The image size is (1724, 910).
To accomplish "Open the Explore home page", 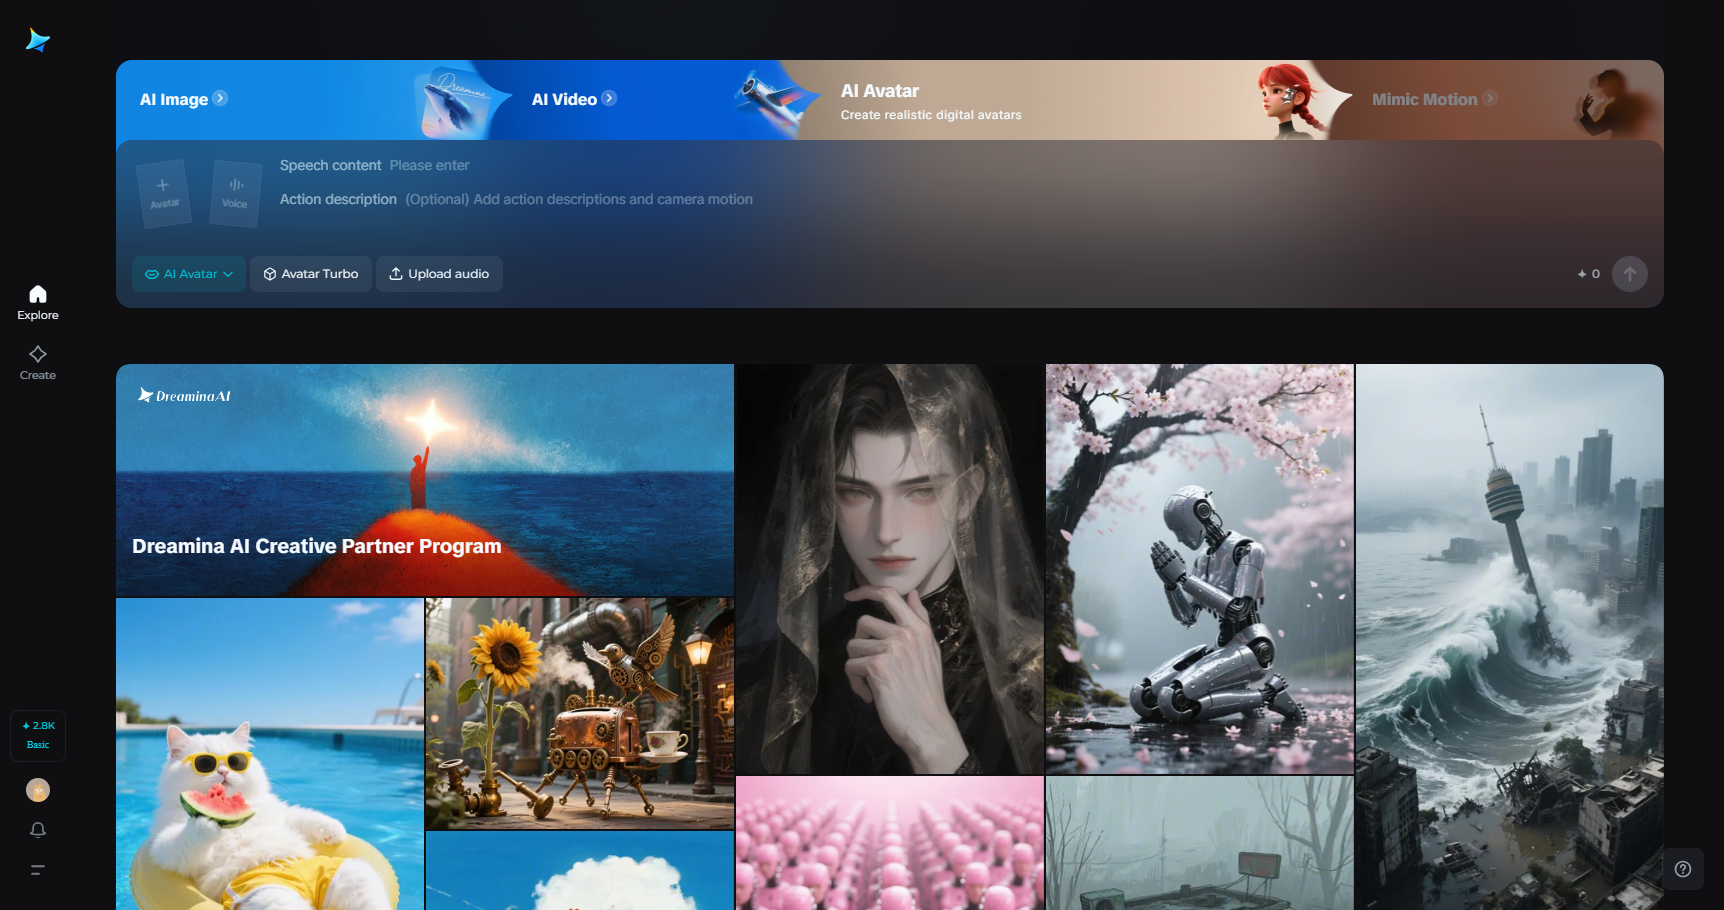I will click(38, 302).
